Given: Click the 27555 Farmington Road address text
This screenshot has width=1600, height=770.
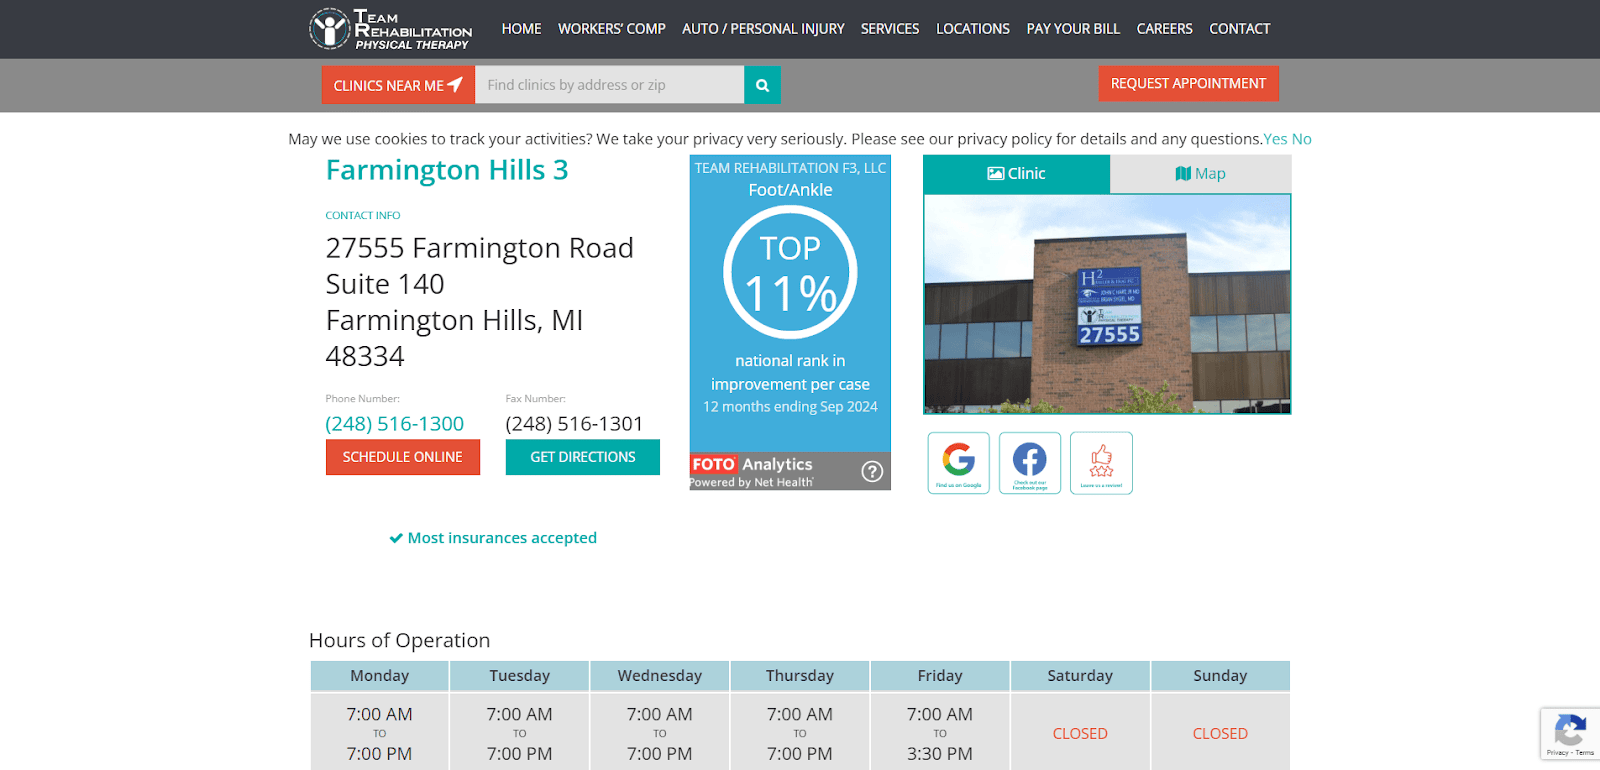Looking at the screenshot, I should point(480,248).
